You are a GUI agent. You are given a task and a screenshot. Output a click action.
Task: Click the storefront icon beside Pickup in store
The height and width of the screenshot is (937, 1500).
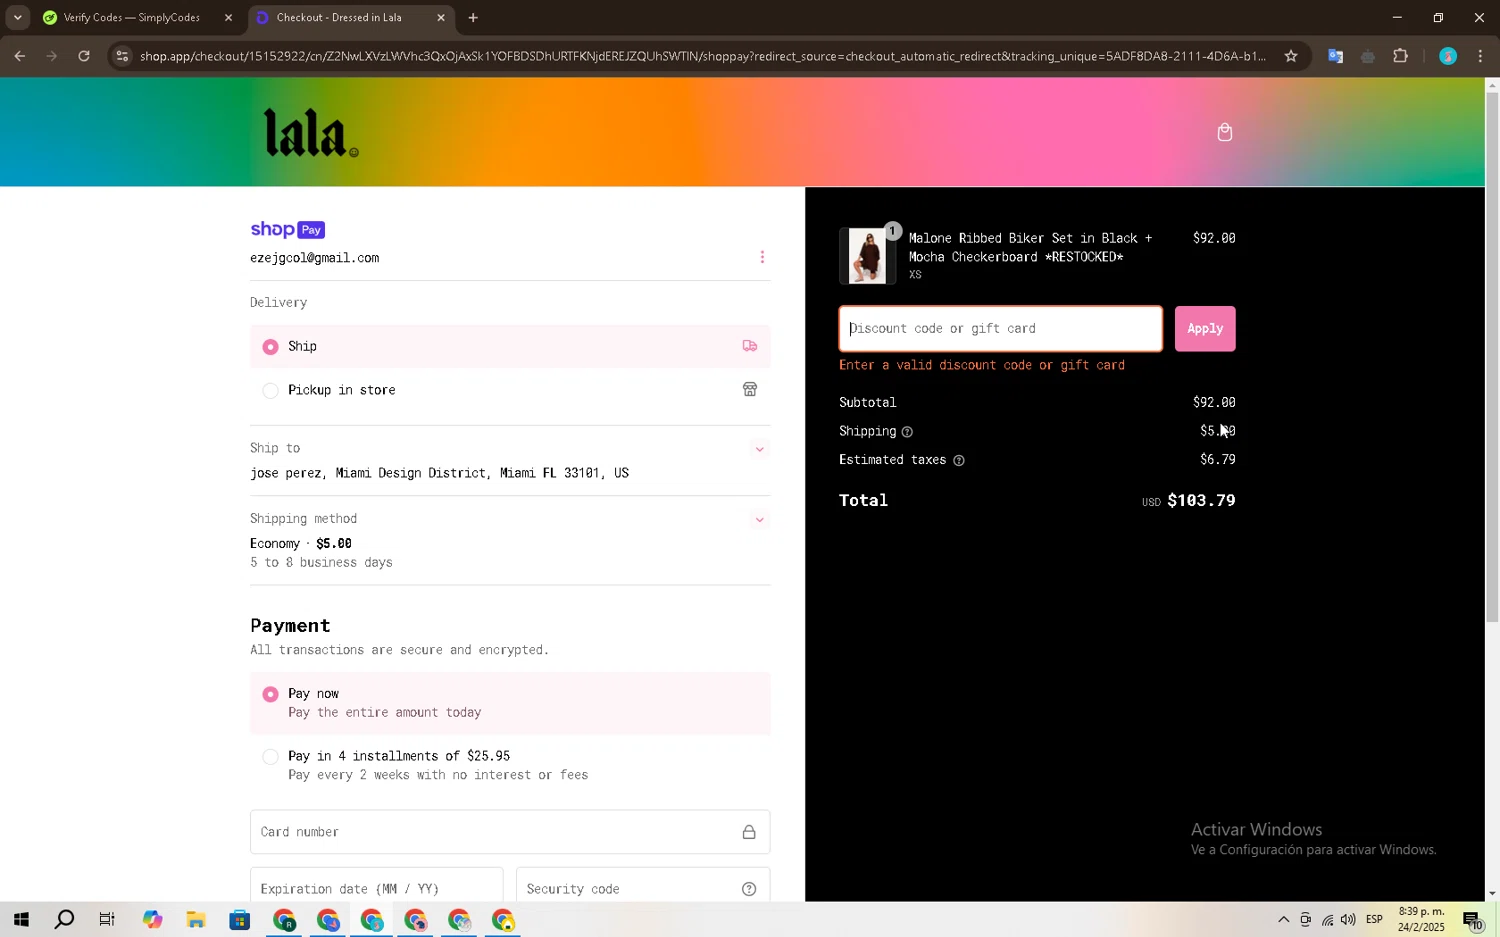[x=749, y=389]
